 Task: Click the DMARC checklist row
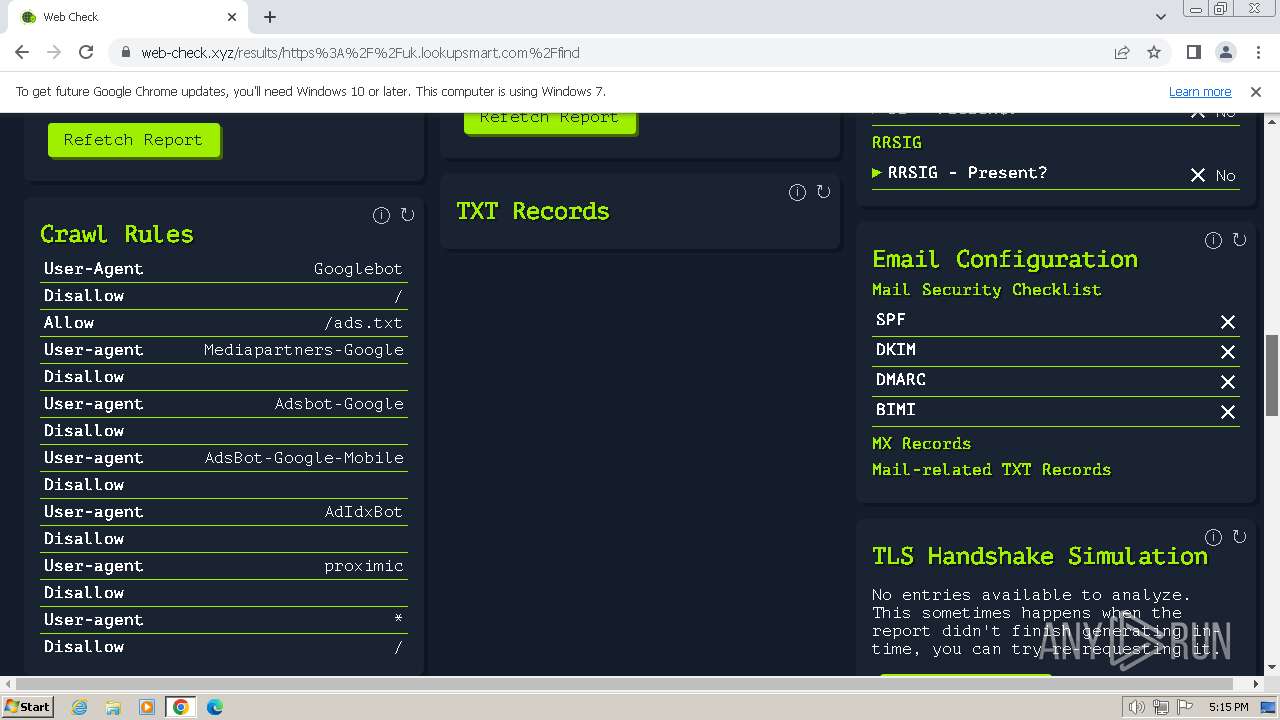1055,381
